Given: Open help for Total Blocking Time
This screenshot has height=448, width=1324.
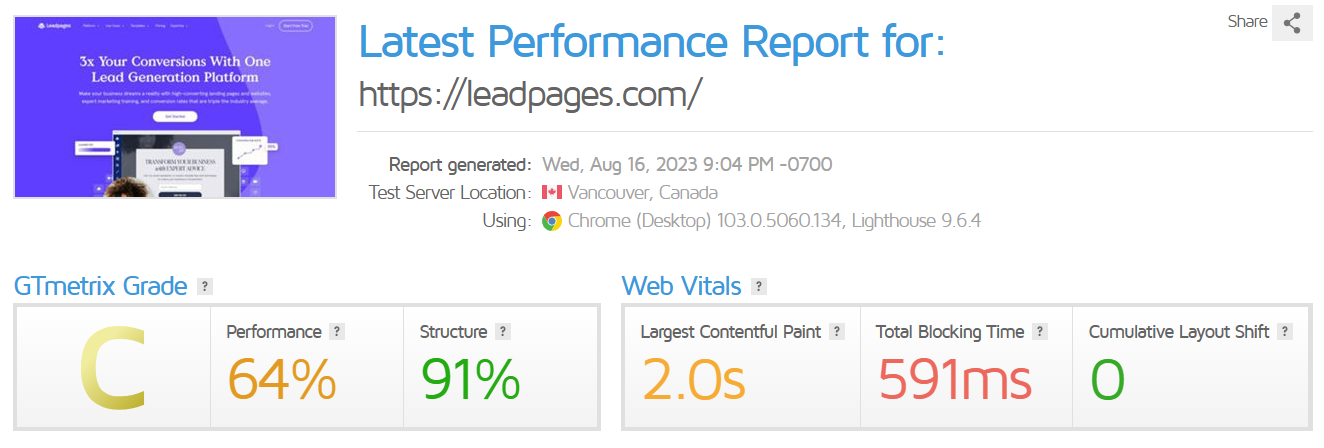Looking at the screenshot, I should [x=1040, y=332].
